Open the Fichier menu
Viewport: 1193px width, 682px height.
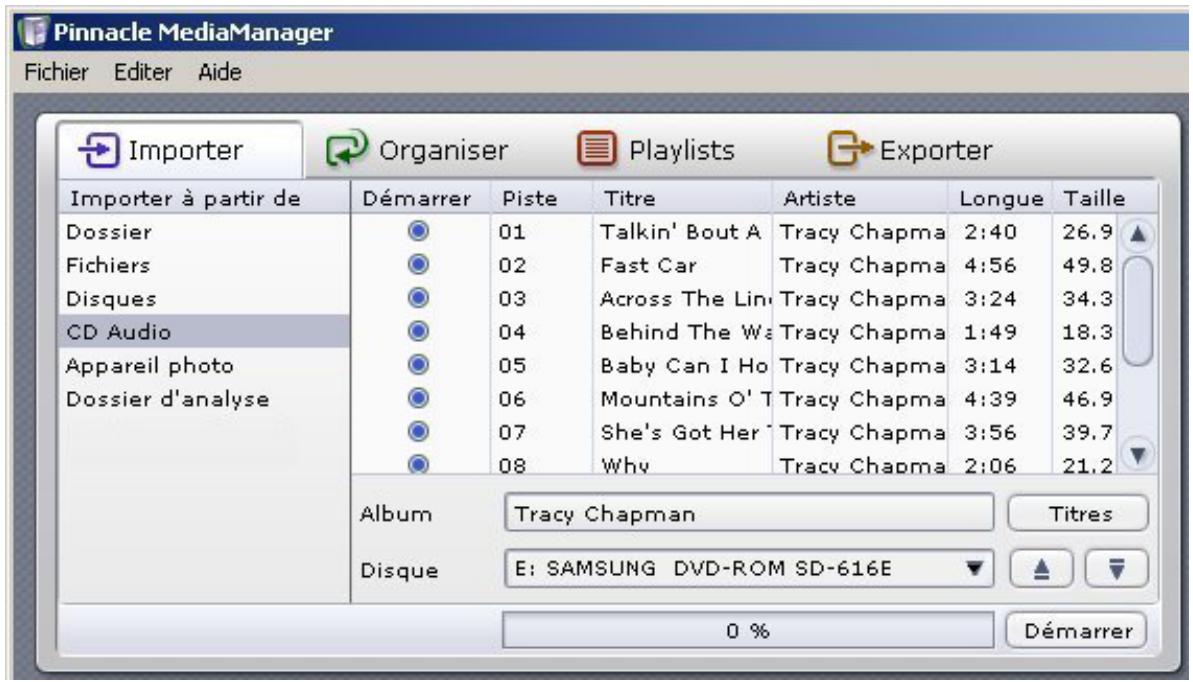[x=56, y=72]
